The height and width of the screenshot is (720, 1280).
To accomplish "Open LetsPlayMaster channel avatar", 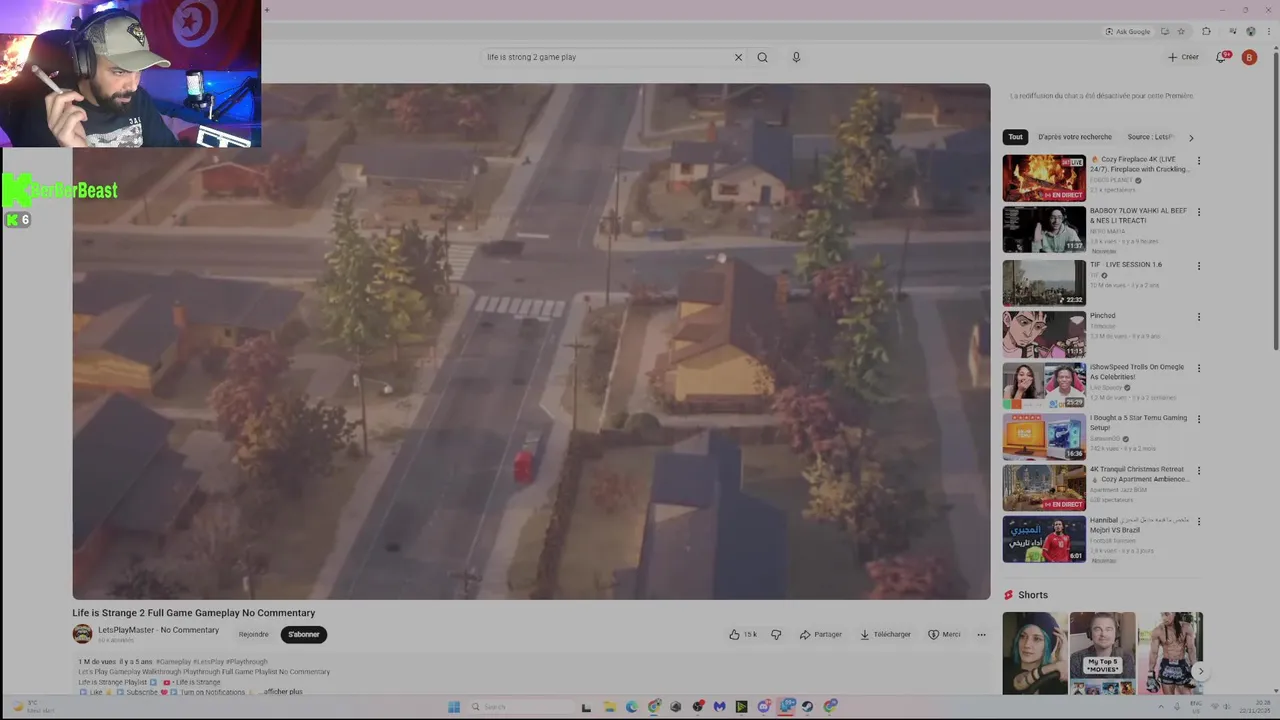I will pyautogui.click(x=82, y=634).
